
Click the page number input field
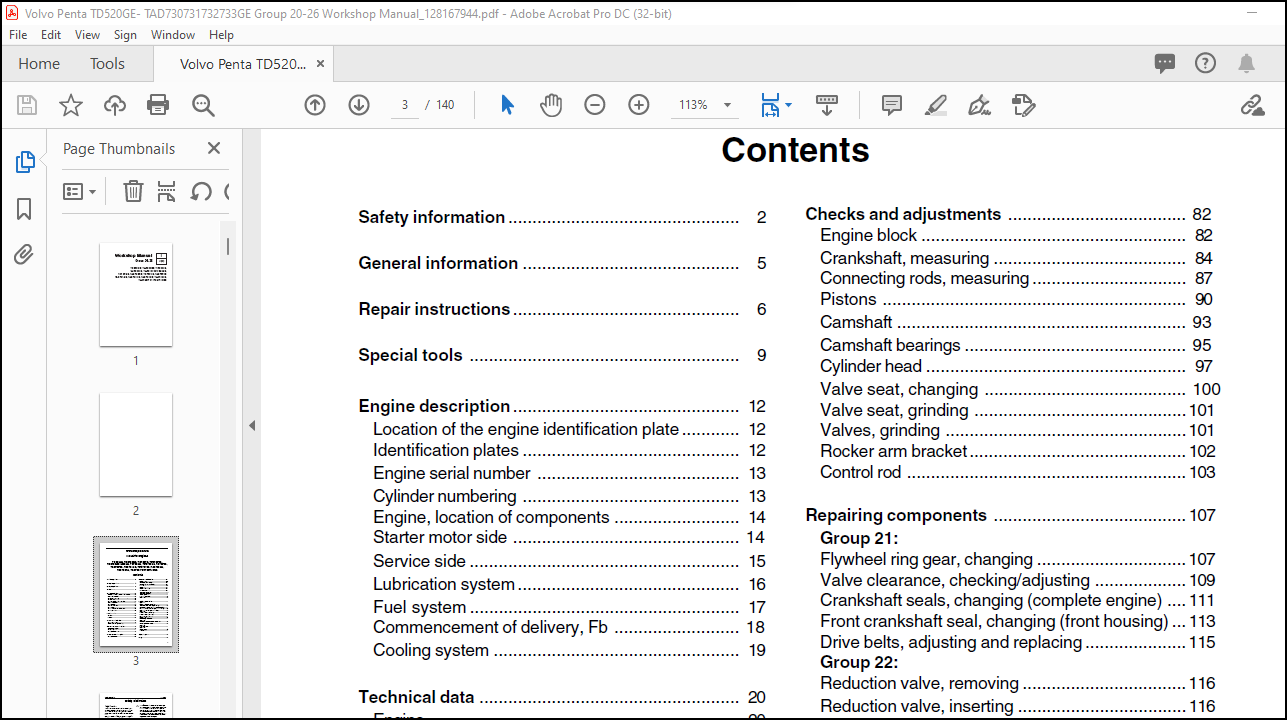click(x=404, y=105)
